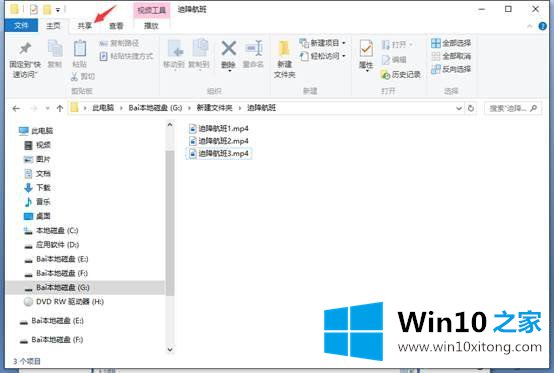Open the recent locations dropdown arrow
The width and height of the screenshot is (554, 373).
coord(47,108)
